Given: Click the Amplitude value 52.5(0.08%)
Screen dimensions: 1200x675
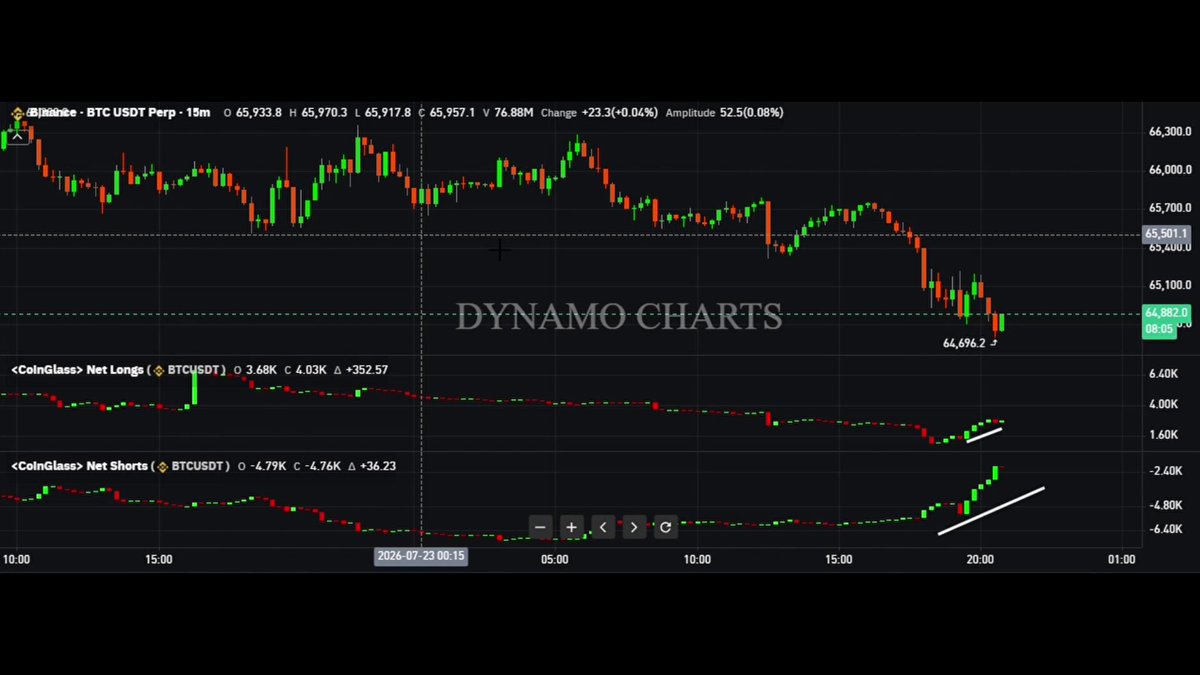Looking at the screenshot, I should tap(750, 113).
